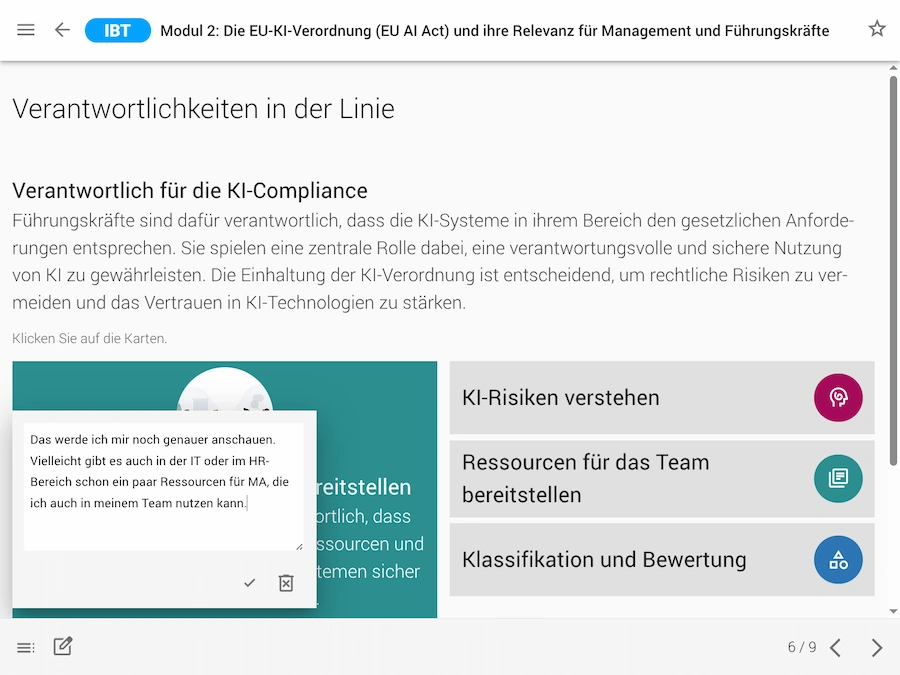Delete the note with the trash icon

[286, 583]
